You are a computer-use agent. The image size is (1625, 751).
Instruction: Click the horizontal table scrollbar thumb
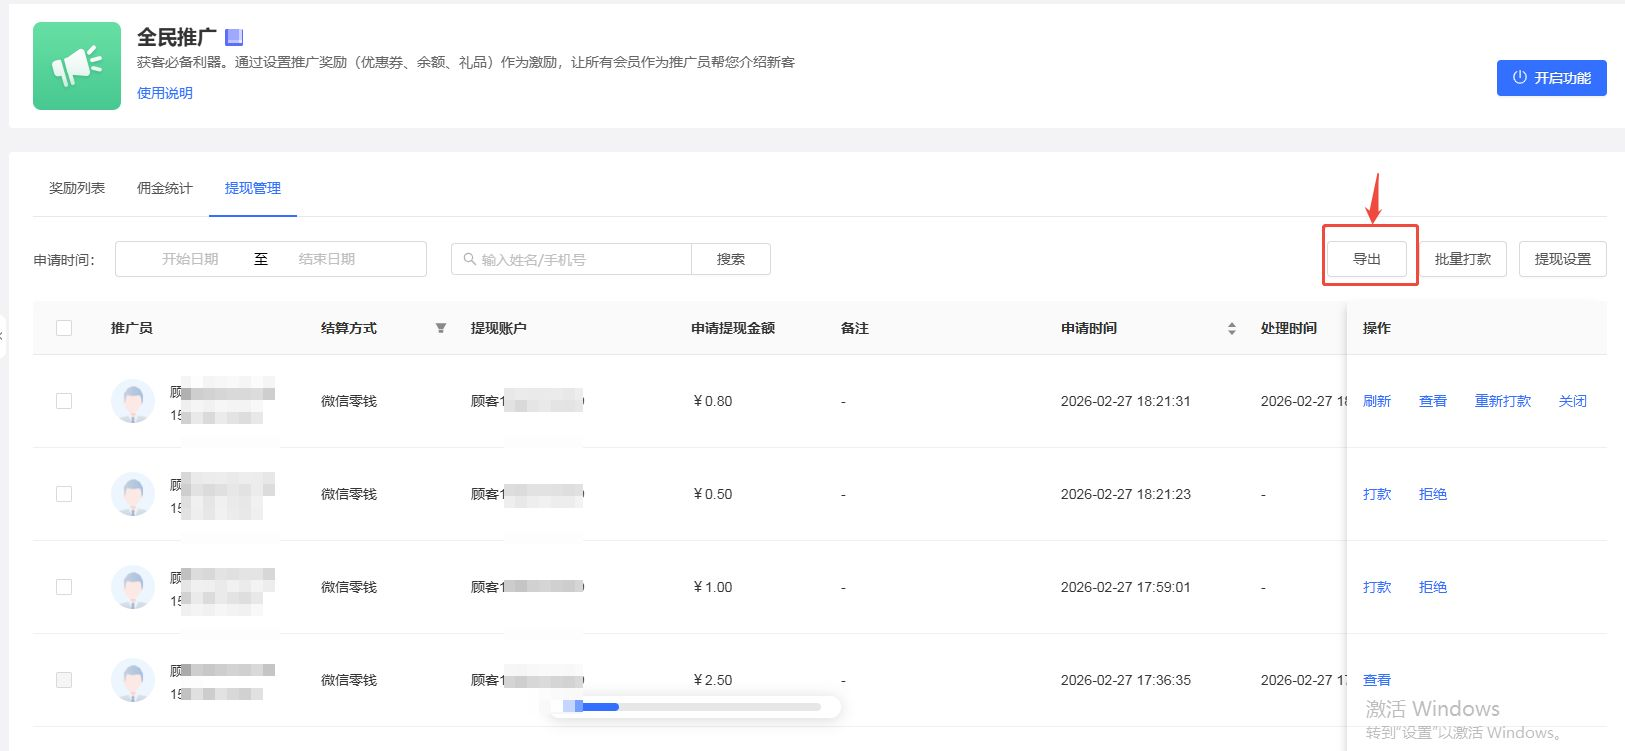(591, 707)
